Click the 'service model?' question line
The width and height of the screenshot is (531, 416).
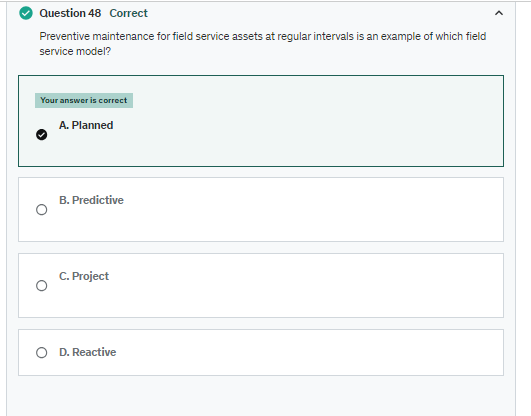[x=75, y=51]
